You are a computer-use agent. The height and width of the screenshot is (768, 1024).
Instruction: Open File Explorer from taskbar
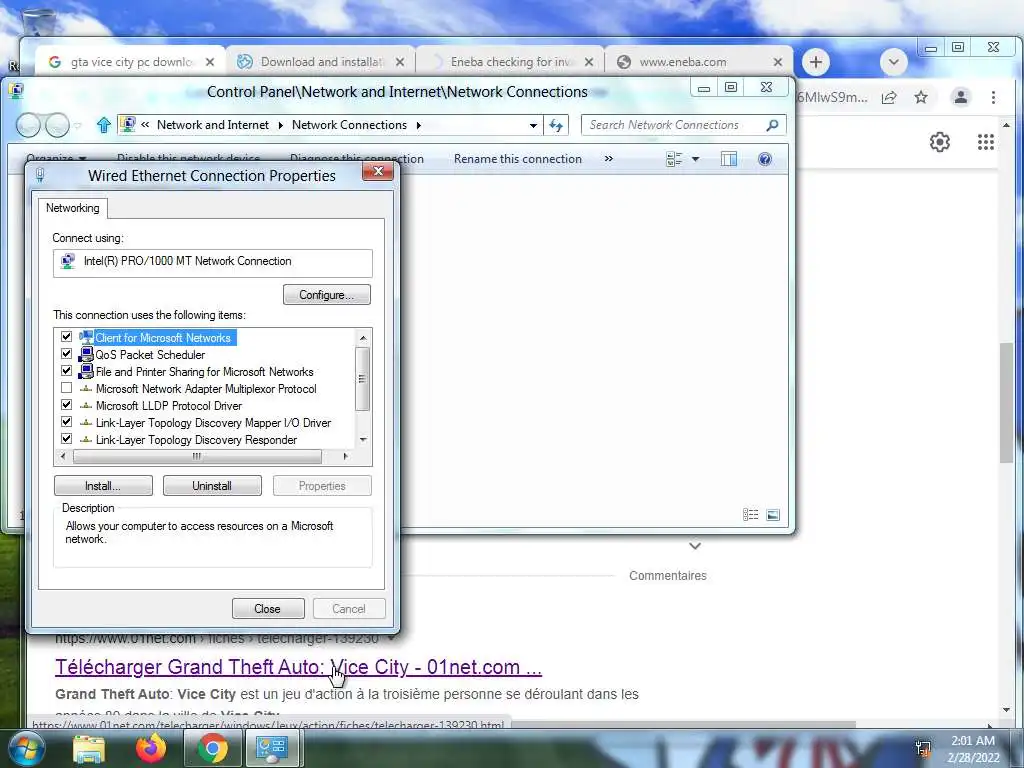click(89, 749)
